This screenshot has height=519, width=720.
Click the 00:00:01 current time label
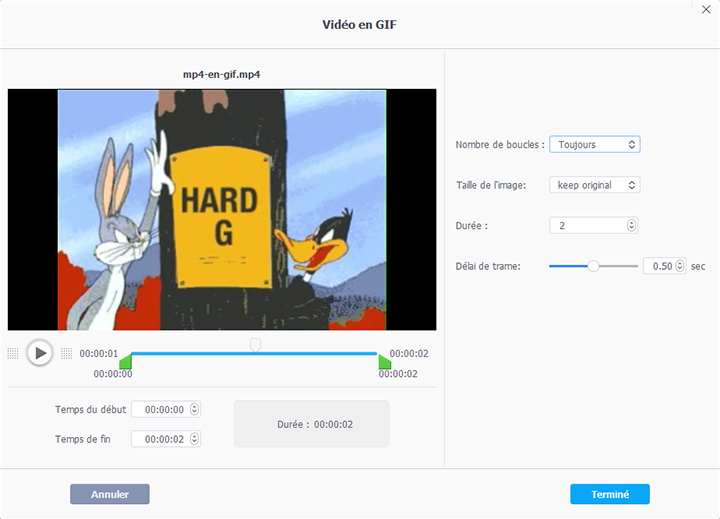tap(99, 354)
